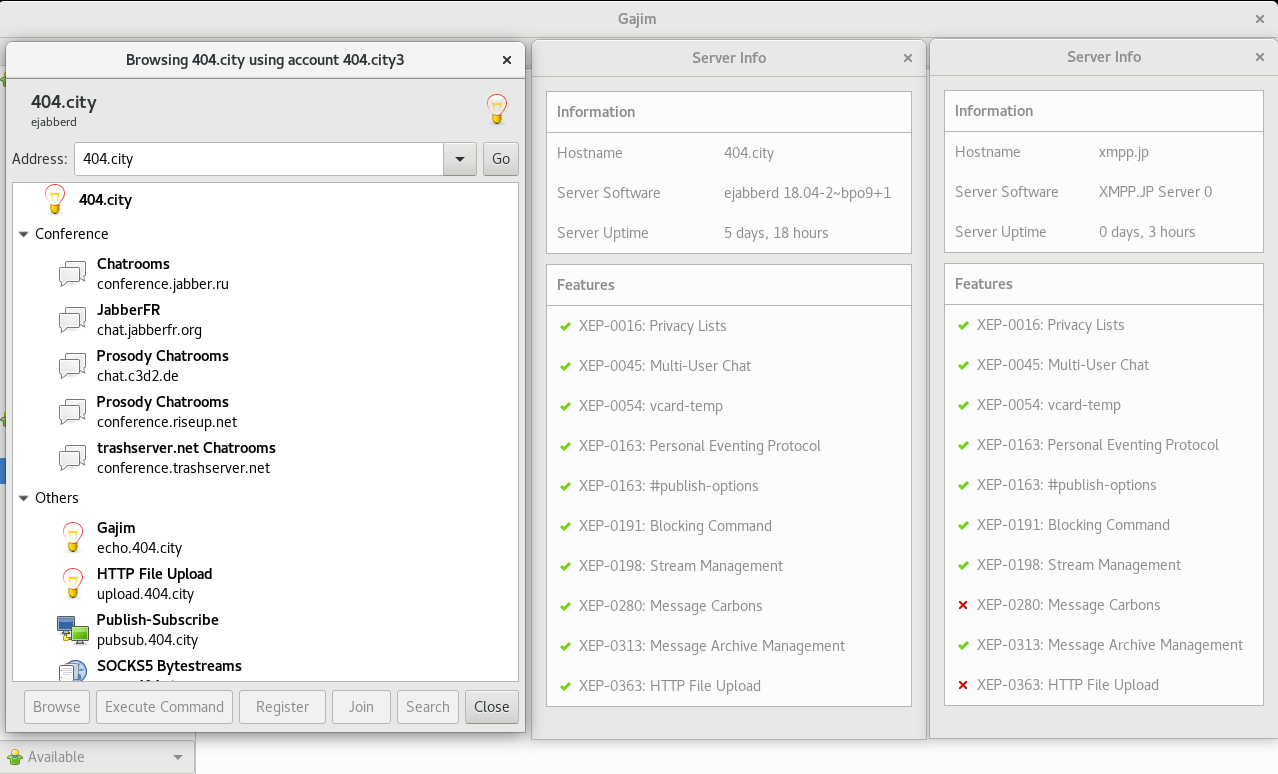Select the 404.city root tree item
The image size is (1278, 774).
105,200
